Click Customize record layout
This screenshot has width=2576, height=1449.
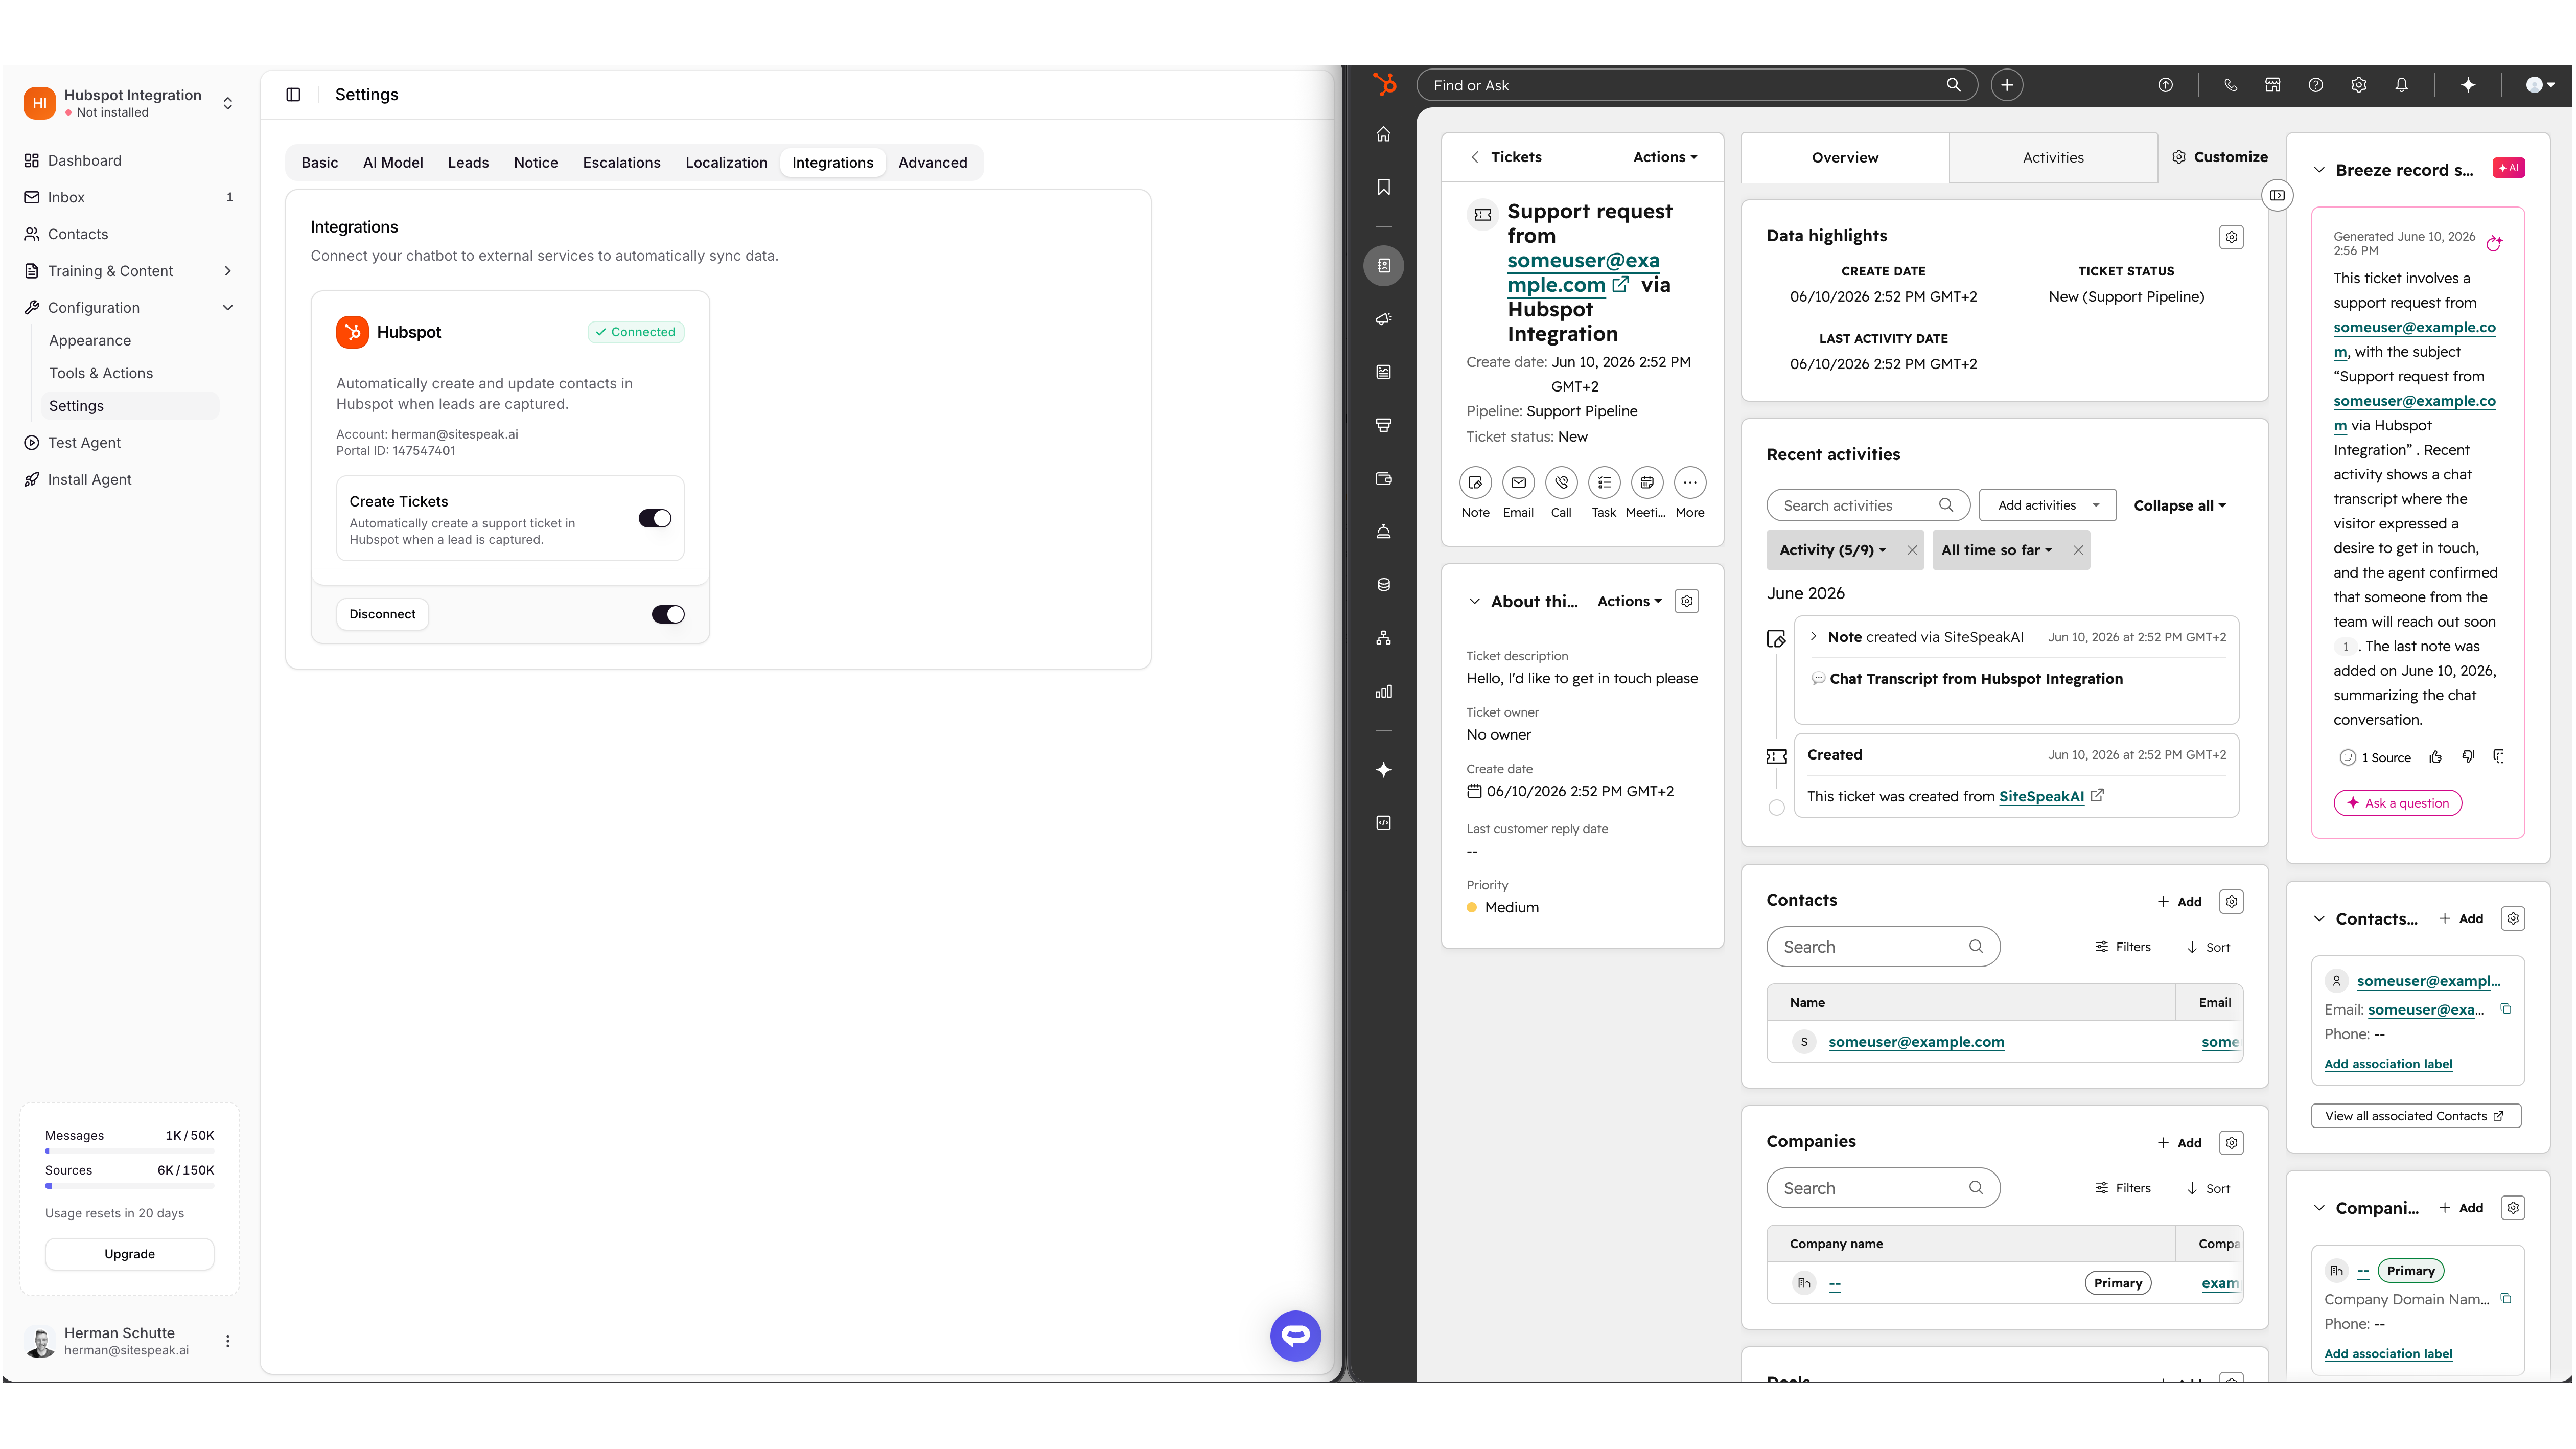[x=2219, y=157]
